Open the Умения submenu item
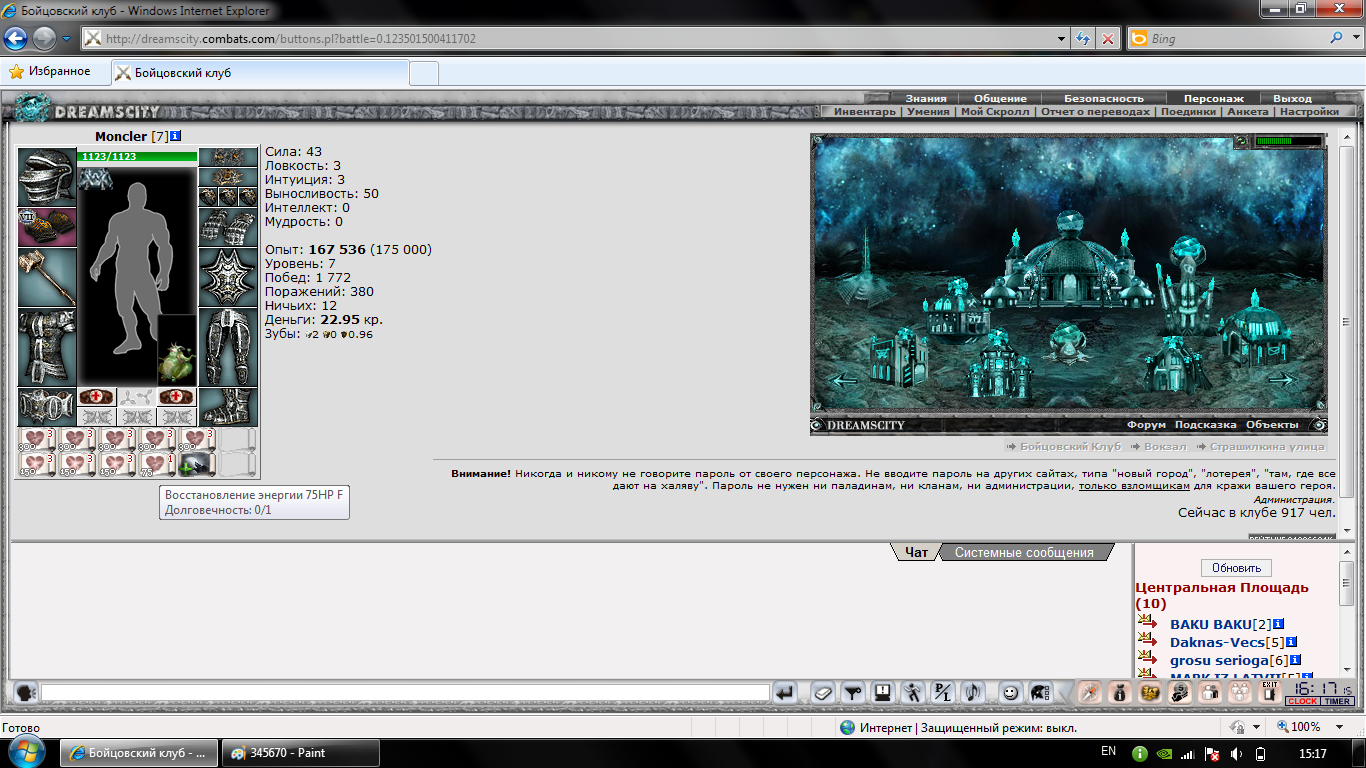The height and width of the screenshot is (768, 1366). click(x=928, y=112)
